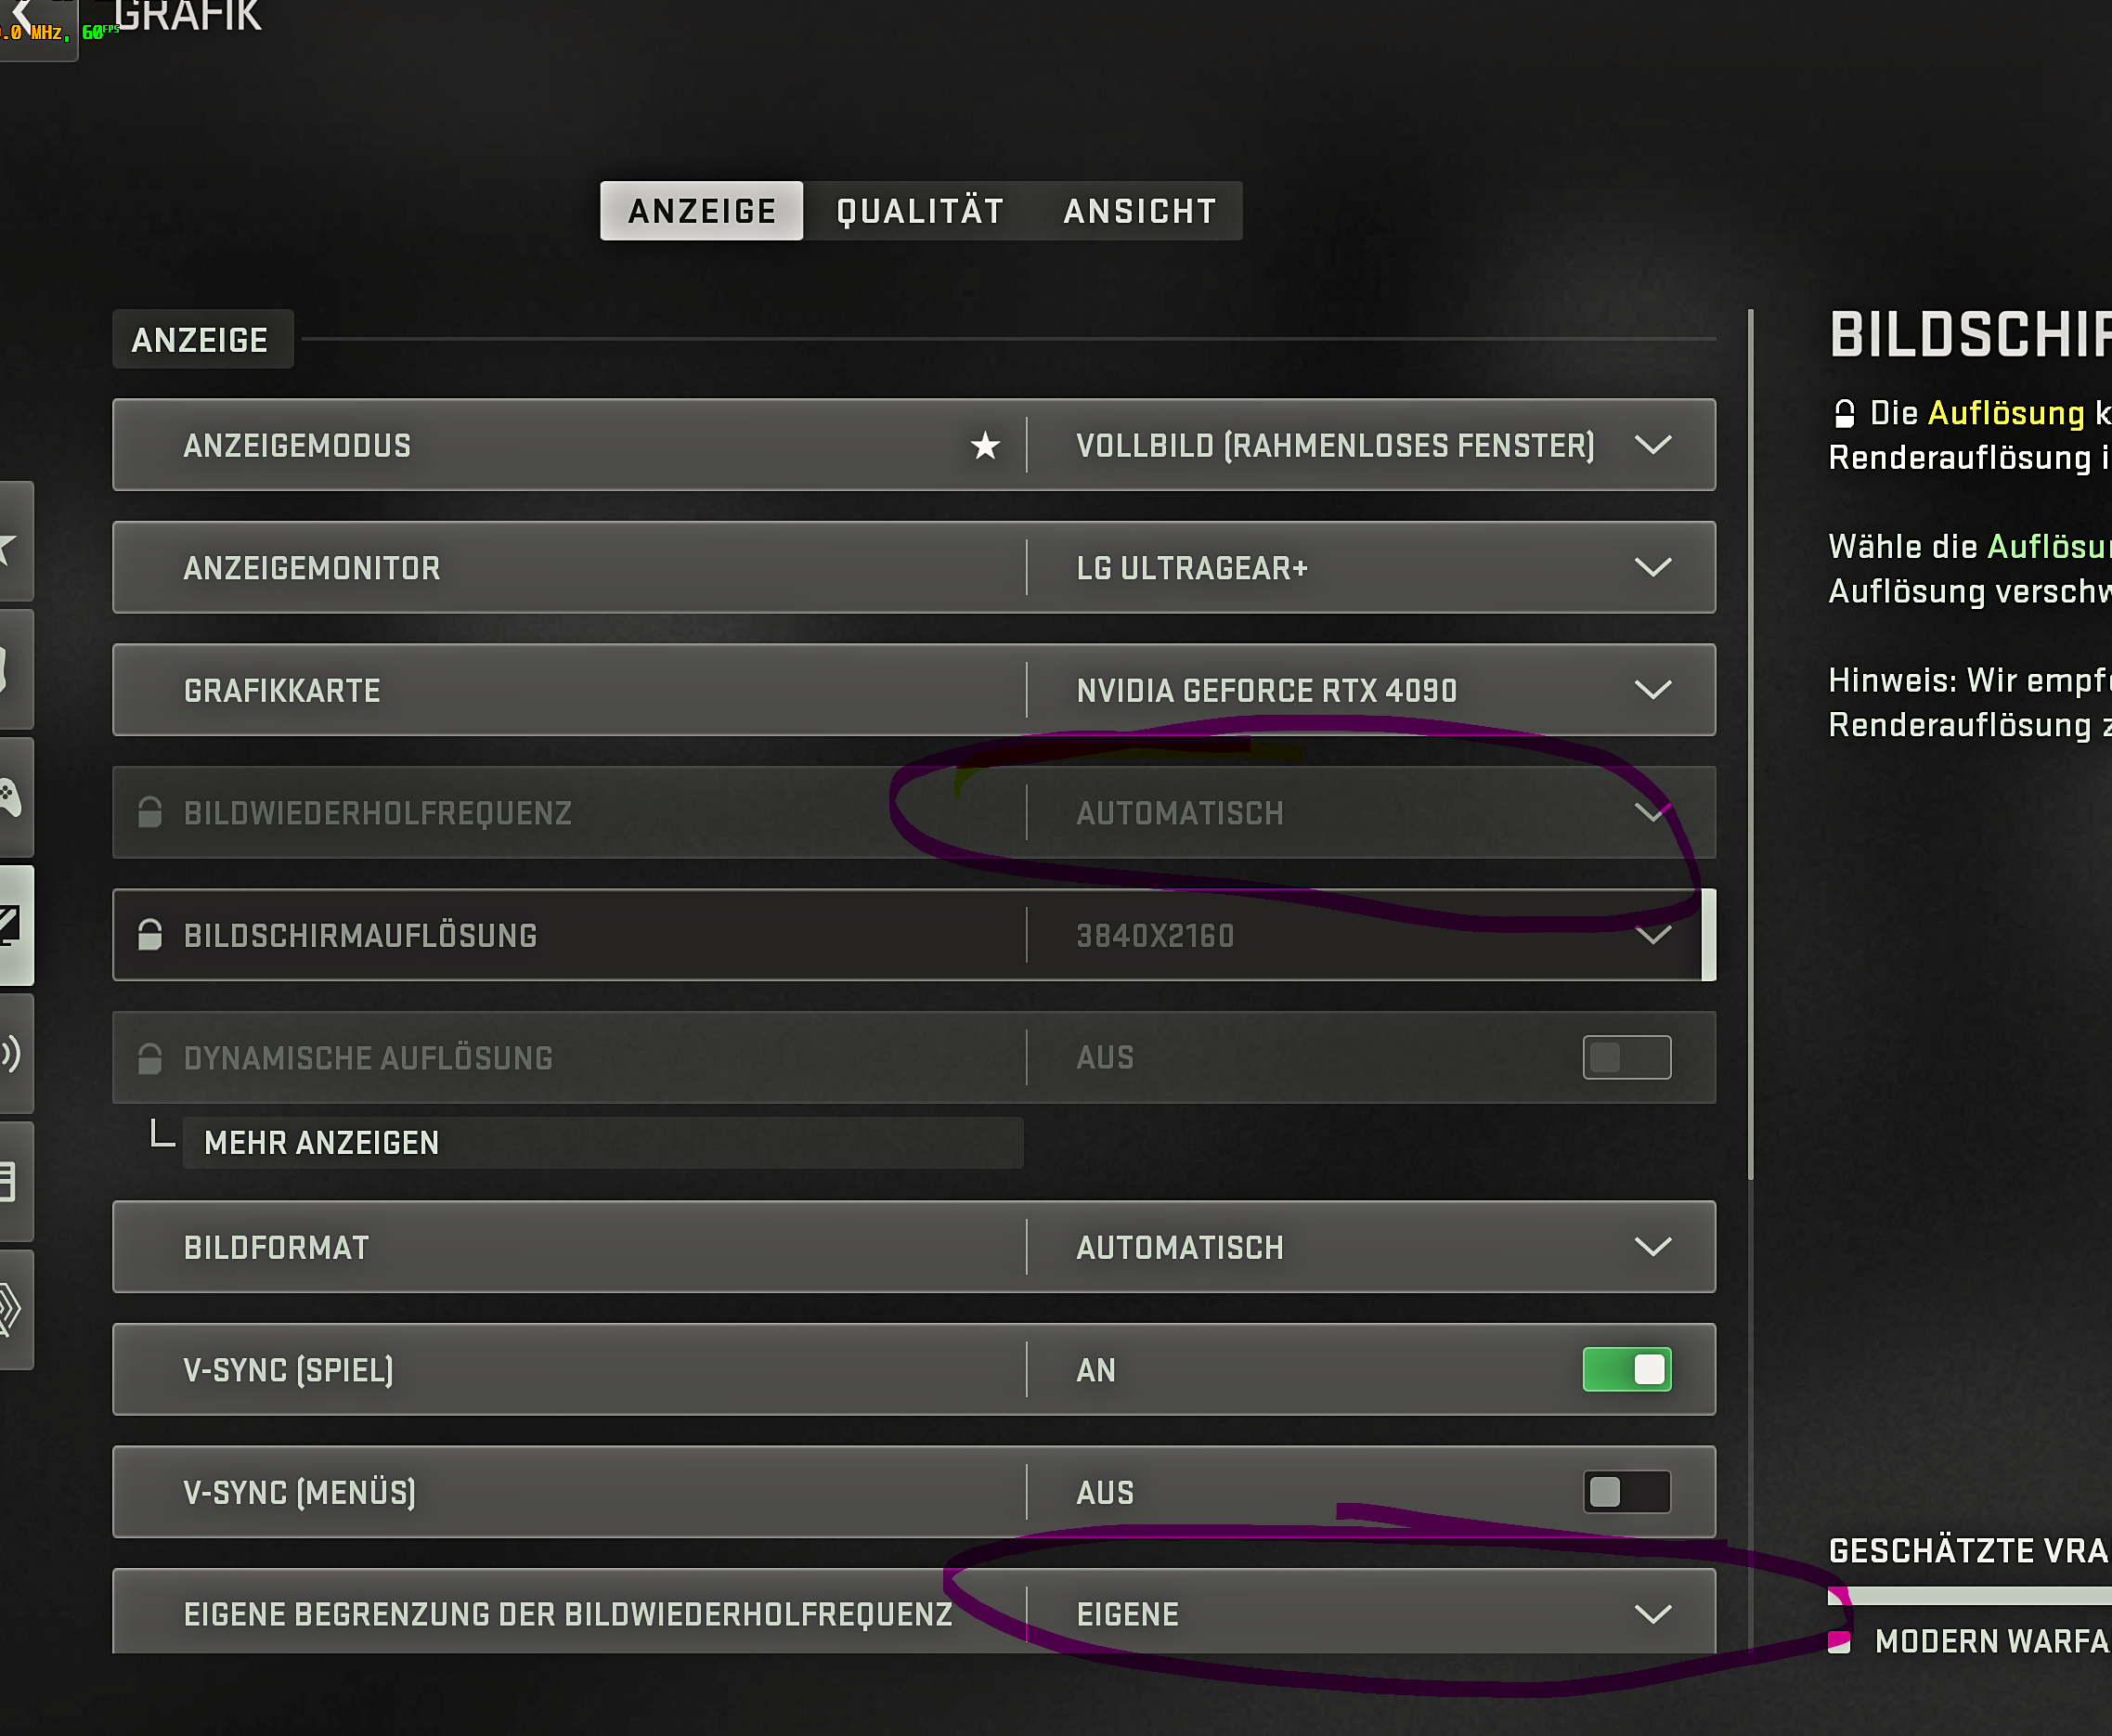Image resolution: width=2112 pixels, height=1736 pixels.
Task: Click the back arrow next to Grafik
Action: pyautogui.click(x=22, y=14)
